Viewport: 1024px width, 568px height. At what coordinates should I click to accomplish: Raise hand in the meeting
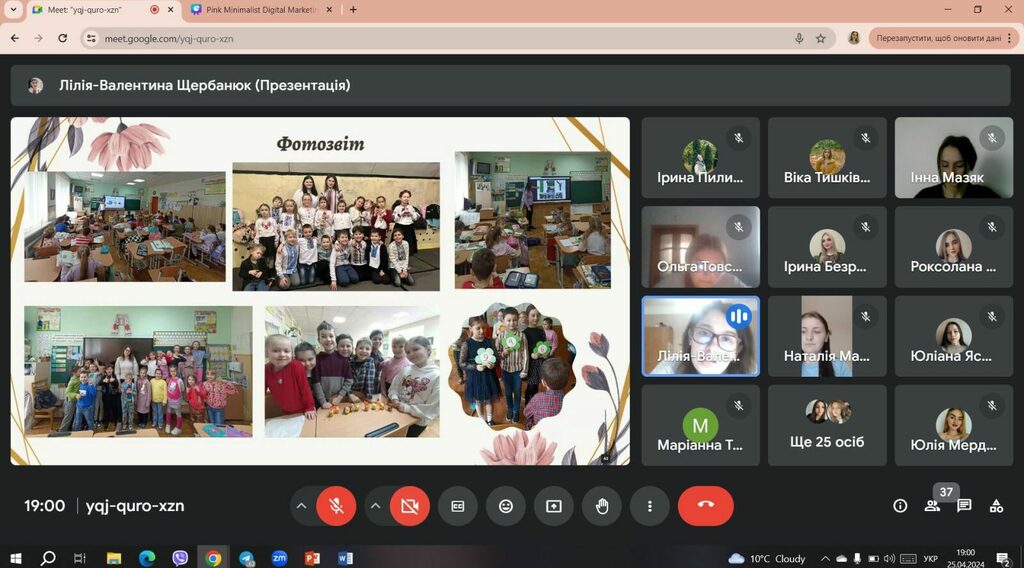601,506
